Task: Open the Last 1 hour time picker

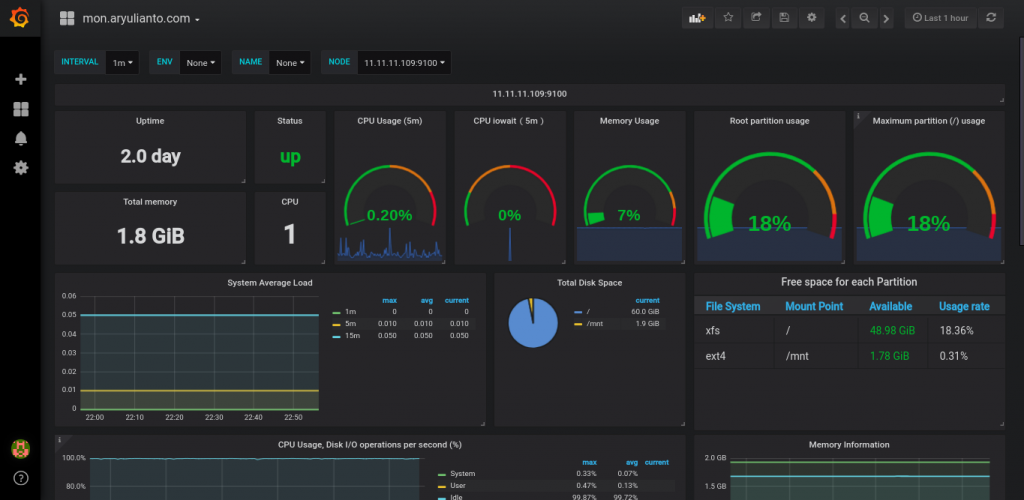Action: pos(940,18)
